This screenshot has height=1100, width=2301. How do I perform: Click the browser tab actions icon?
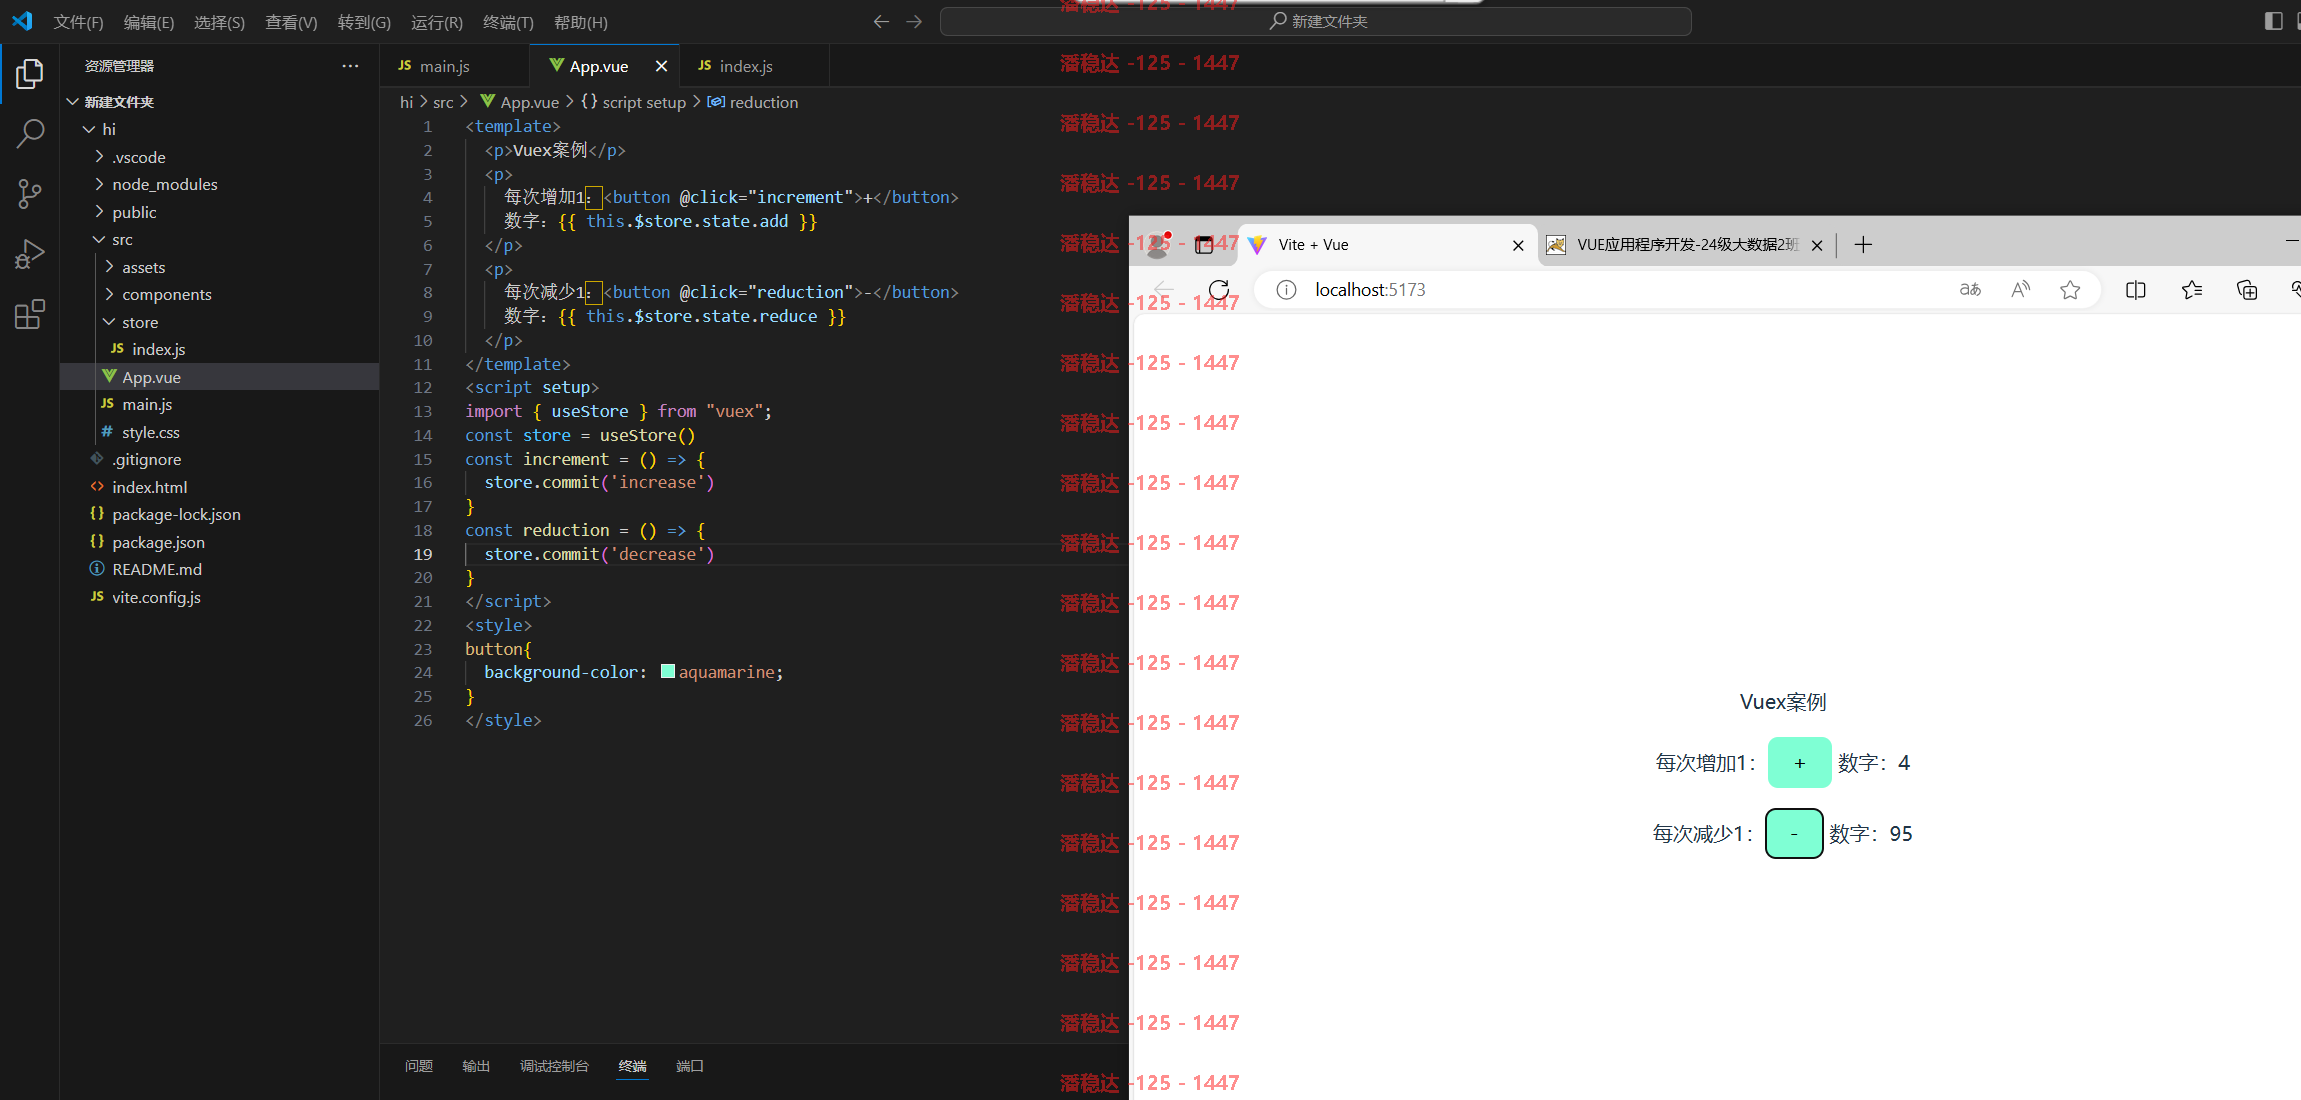(1205, 245)
